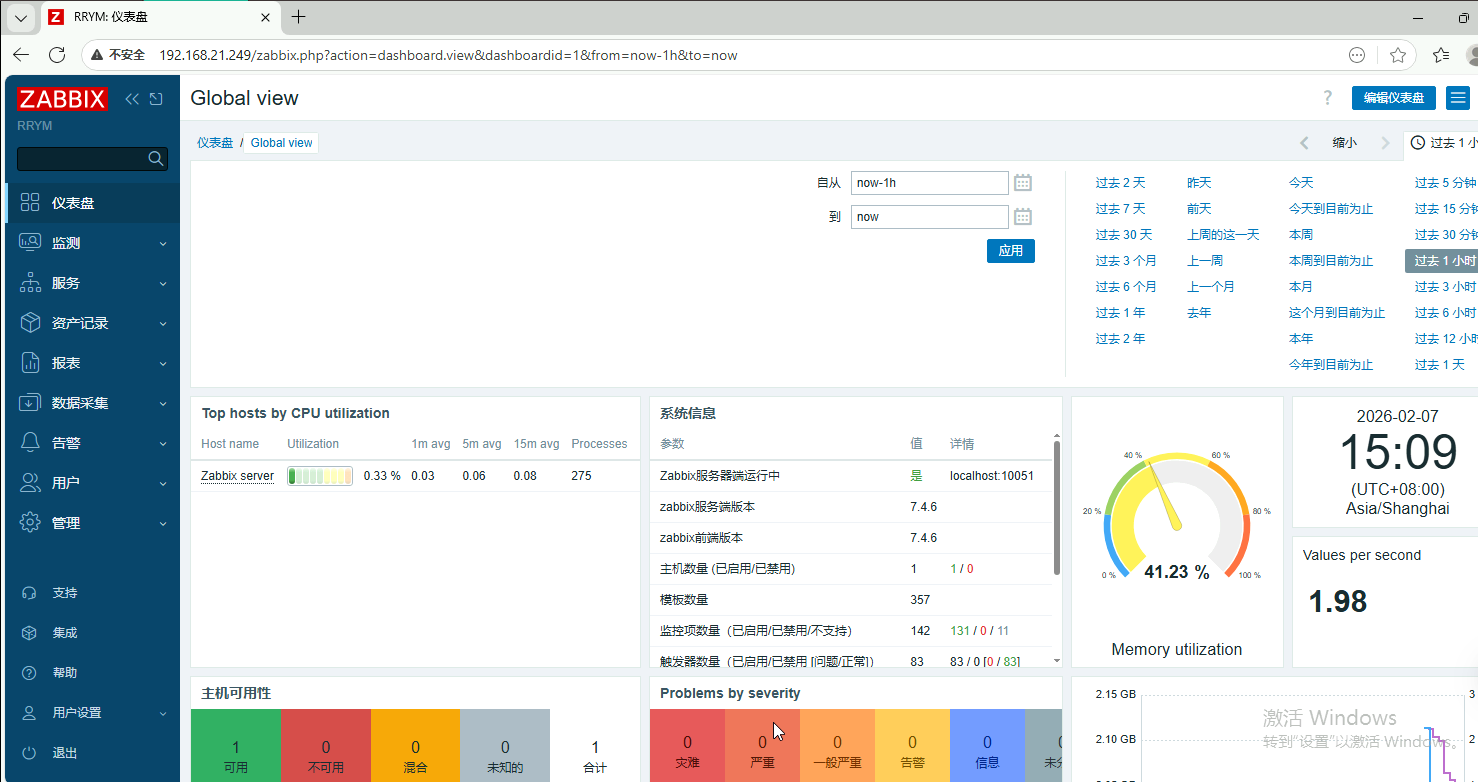Image resolution: width=1478 pixels, height=782 pixels.
Task: Refresh the browser page
Action: pyautogui.click(x=57, y=55)
